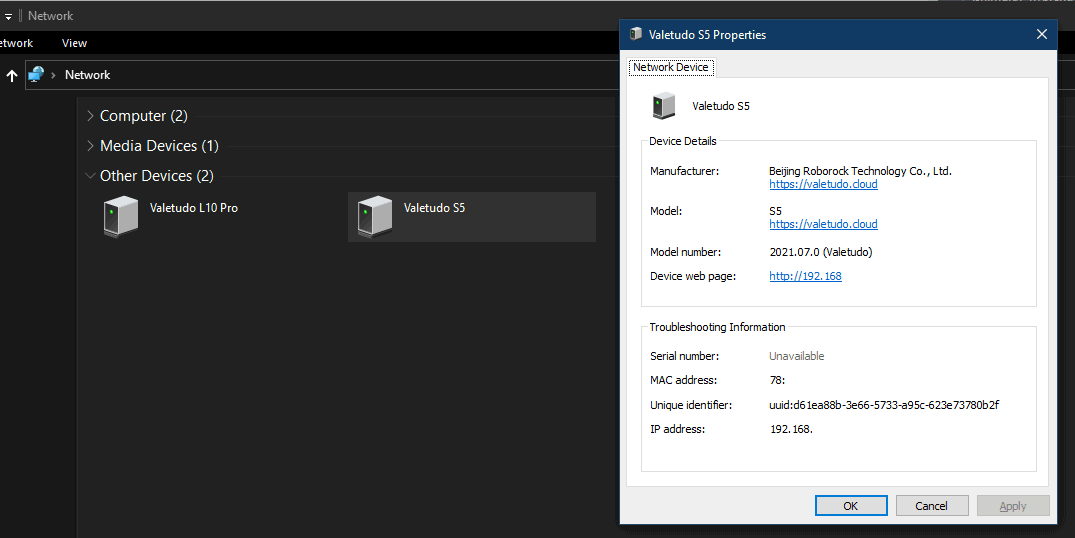This screenshot has height=538, width=1075.
Task: Click the unique identifier uuid value
Action: pos(884,405)
